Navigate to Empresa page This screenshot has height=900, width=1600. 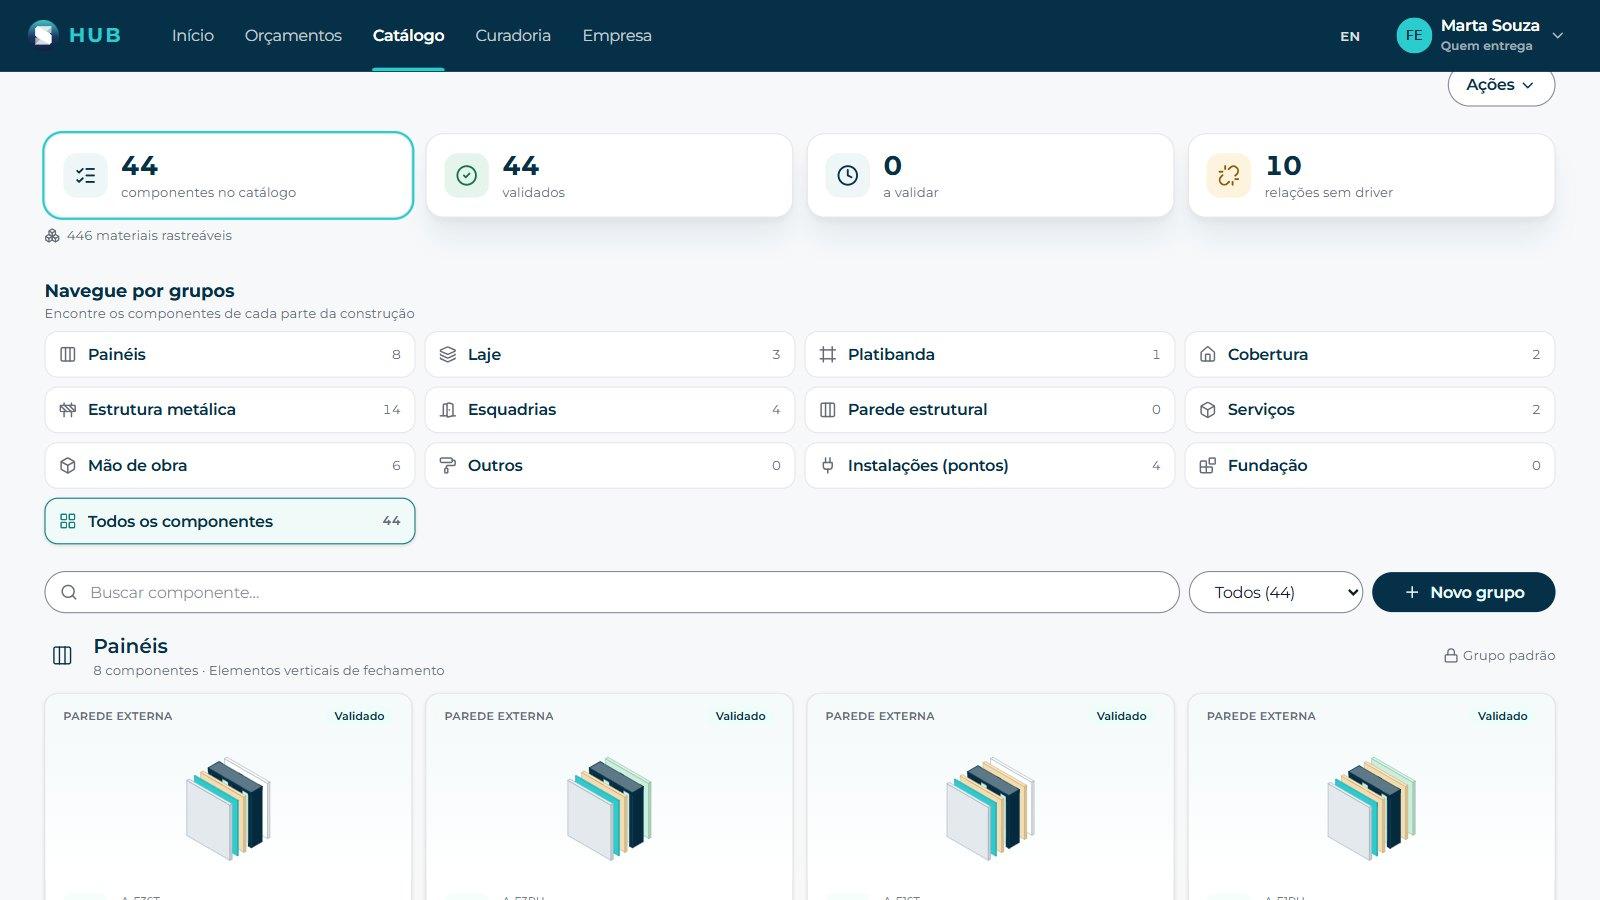(x=617, y=35)
